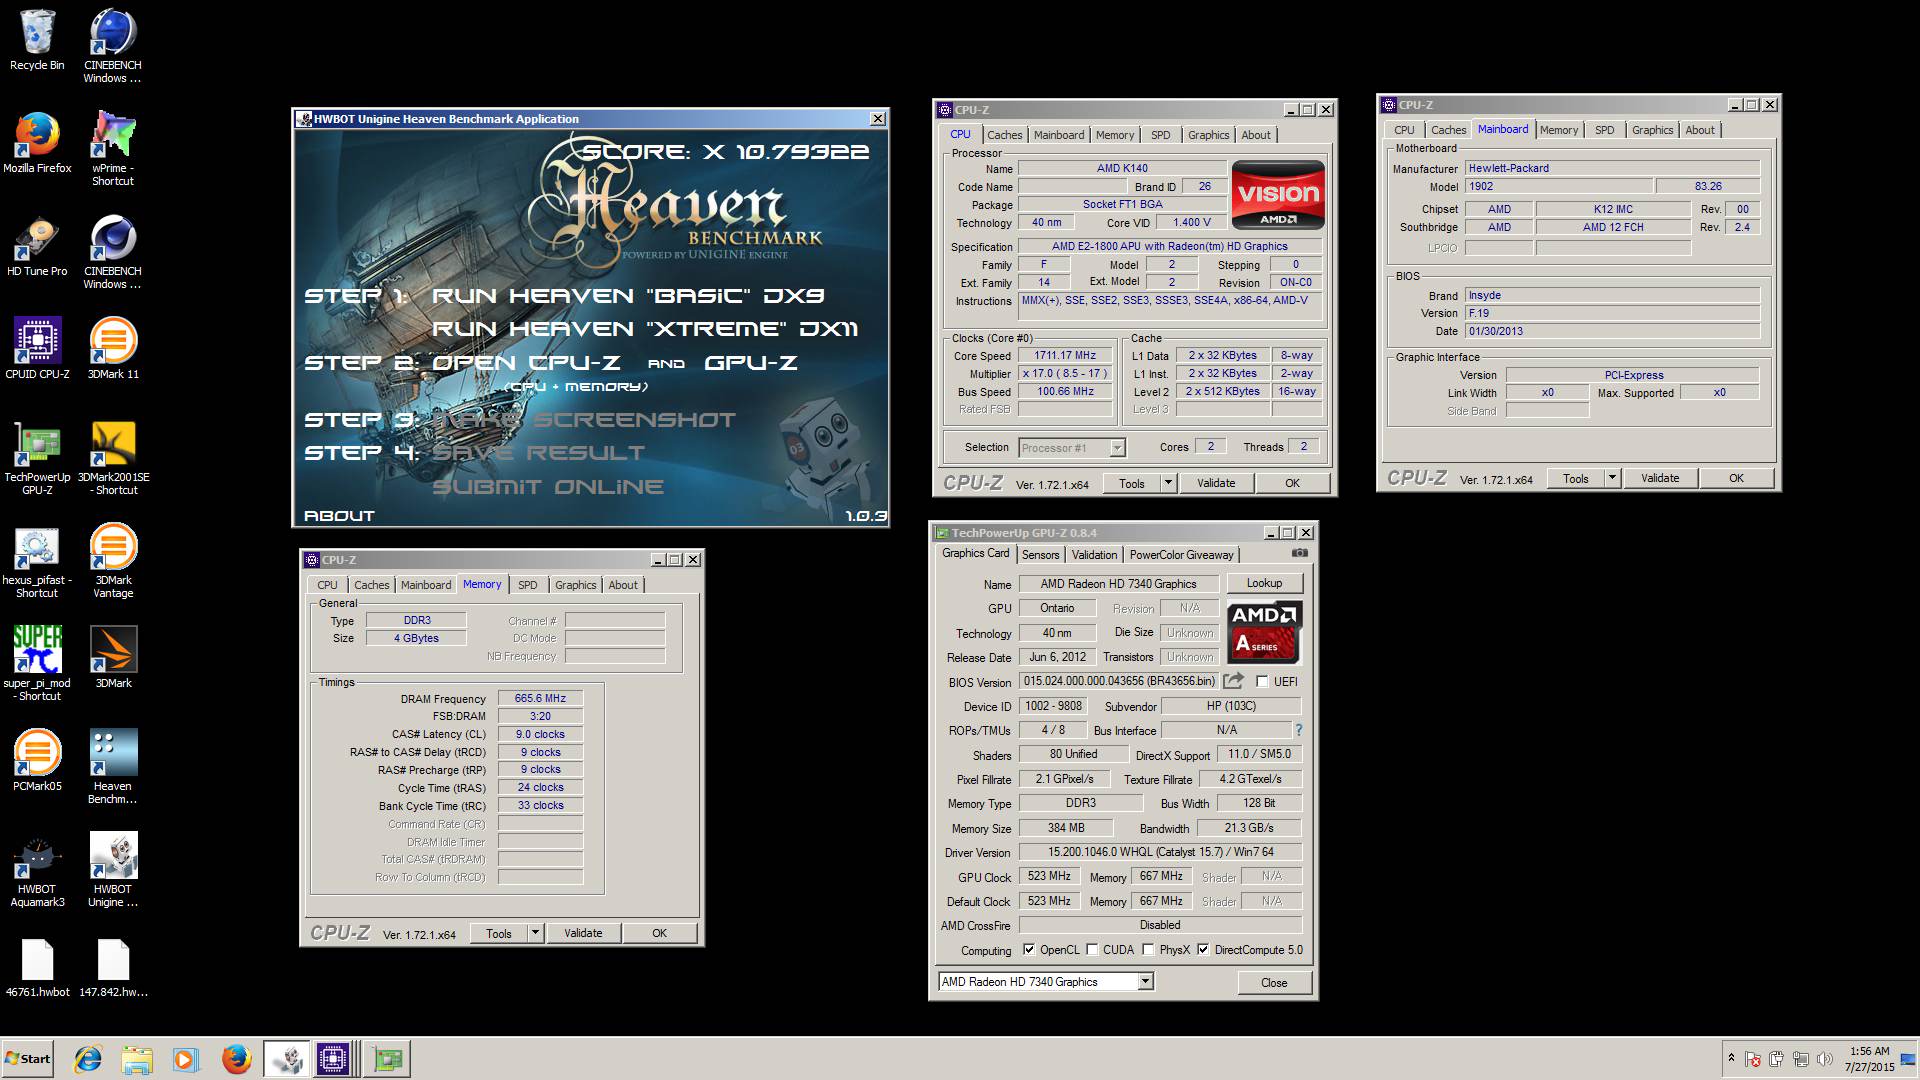Open SPD tab in Mainboard CPU-Z window

[1604, 130]
